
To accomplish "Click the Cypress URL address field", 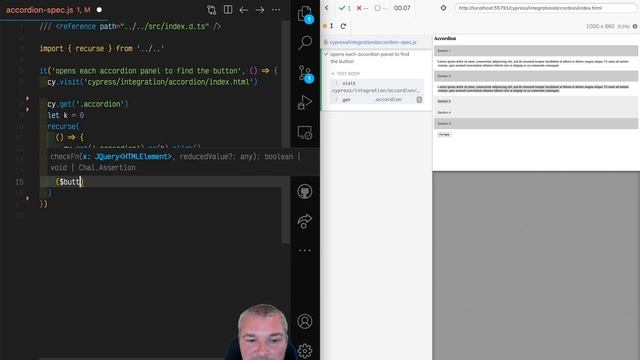I will (546, 8).
